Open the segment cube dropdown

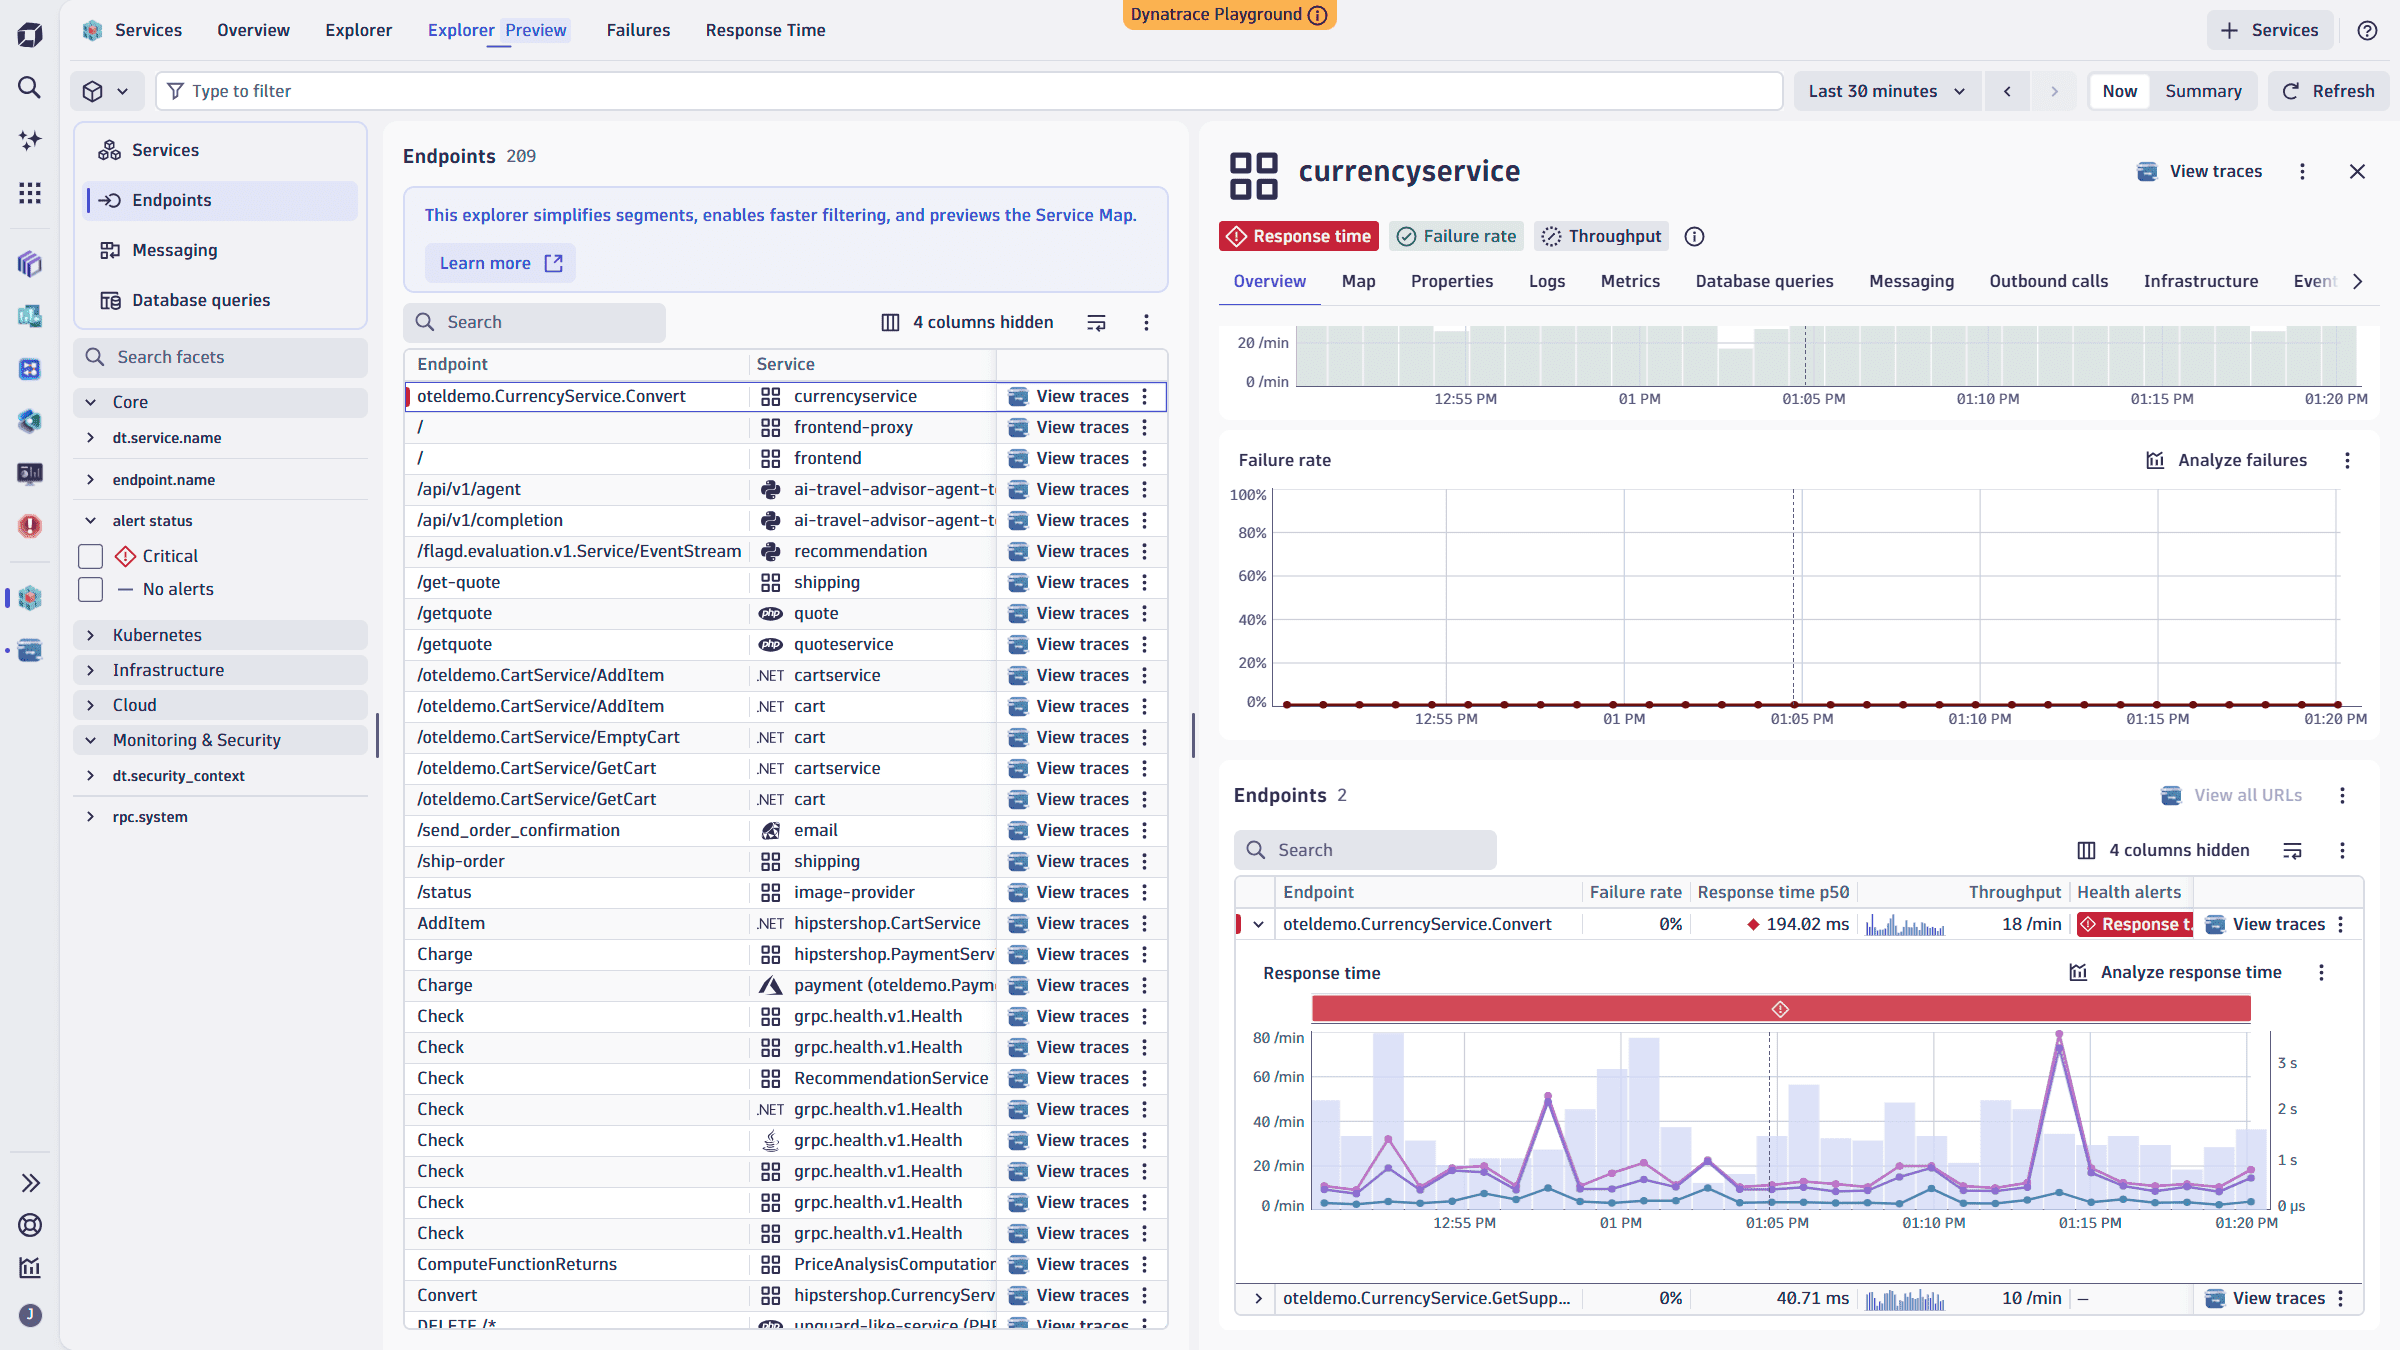[106, 91]
